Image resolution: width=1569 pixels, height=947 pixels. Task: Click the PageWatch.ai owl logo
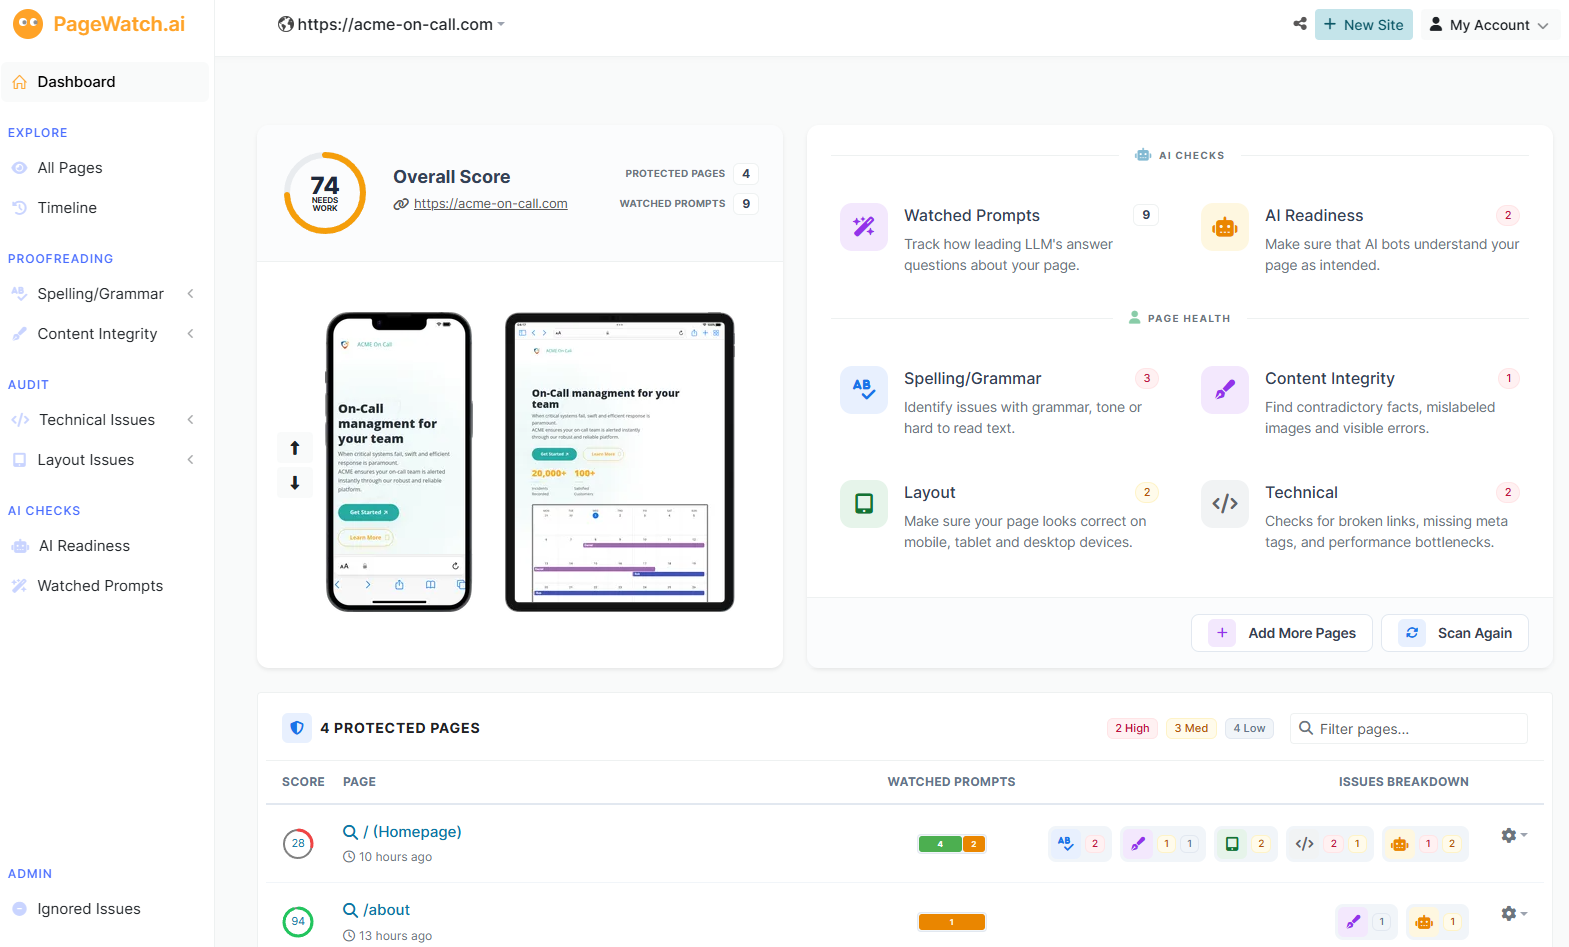coord(28,24)
